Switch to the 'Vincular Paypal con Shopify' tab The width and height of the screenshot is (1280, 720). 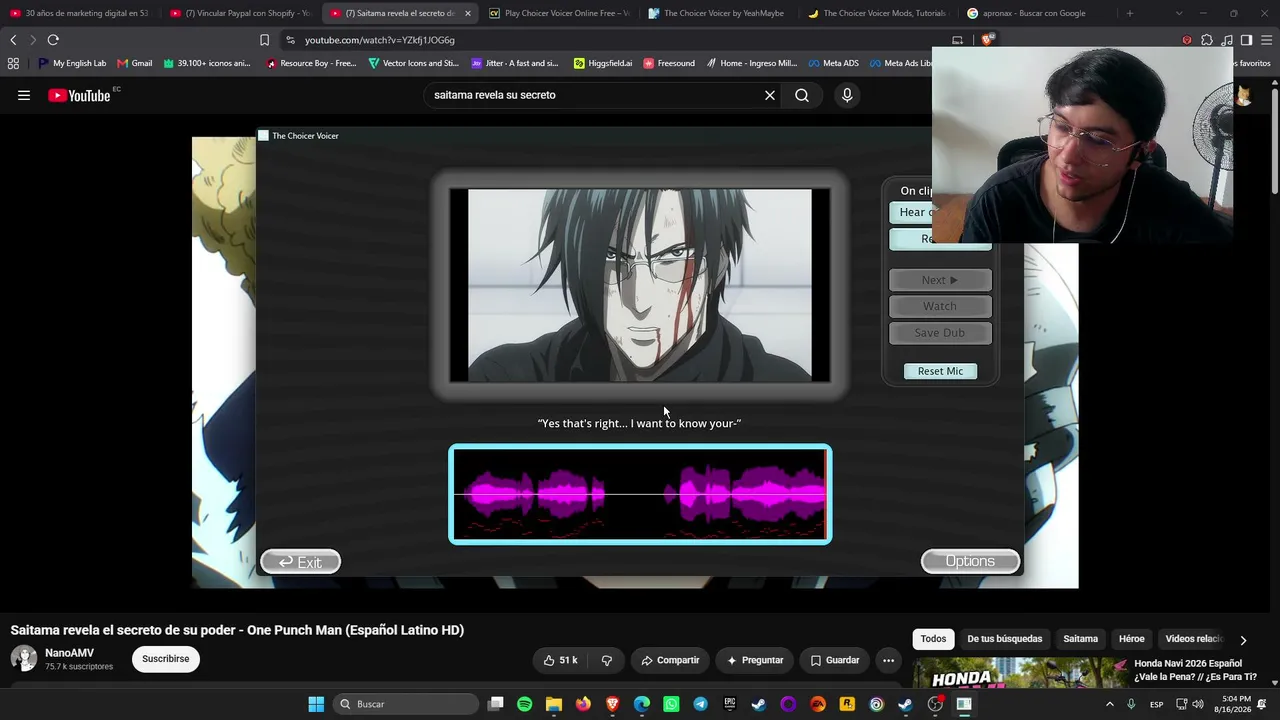click(240, 13)
